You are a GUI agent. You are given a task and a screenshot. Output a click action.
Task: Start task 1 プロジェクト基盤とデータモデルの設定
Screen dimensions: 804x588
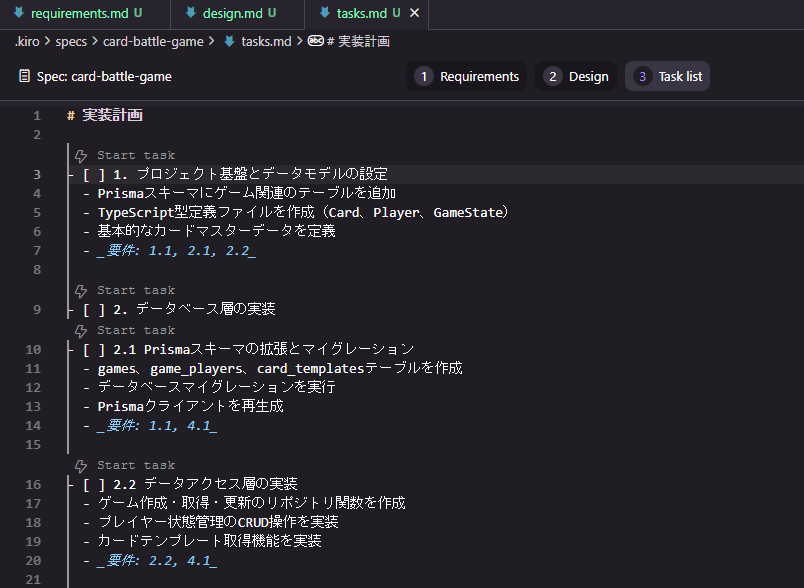(136, 155)
